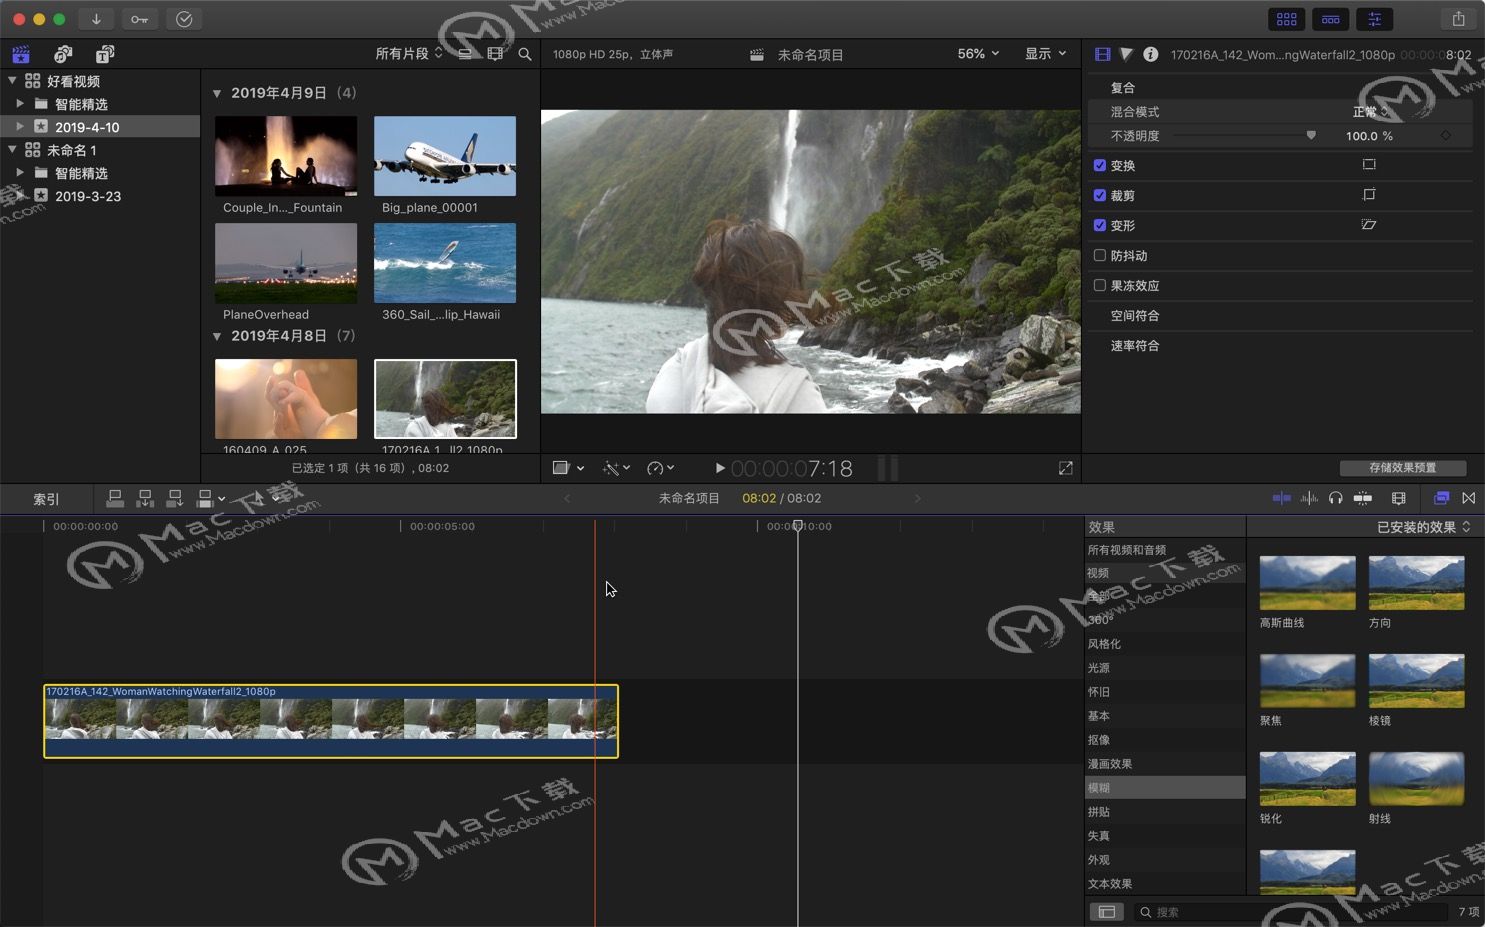Show background tasks checkmark icon
The image size is (1485, 927).
(x=184, y=19)
